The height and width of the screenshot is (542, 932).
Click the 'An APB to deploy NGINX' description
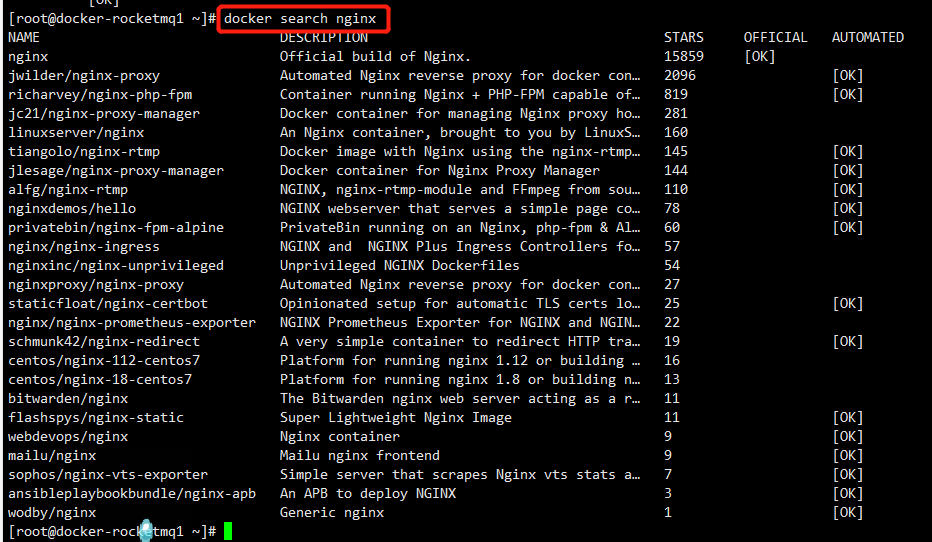point(367,494)
